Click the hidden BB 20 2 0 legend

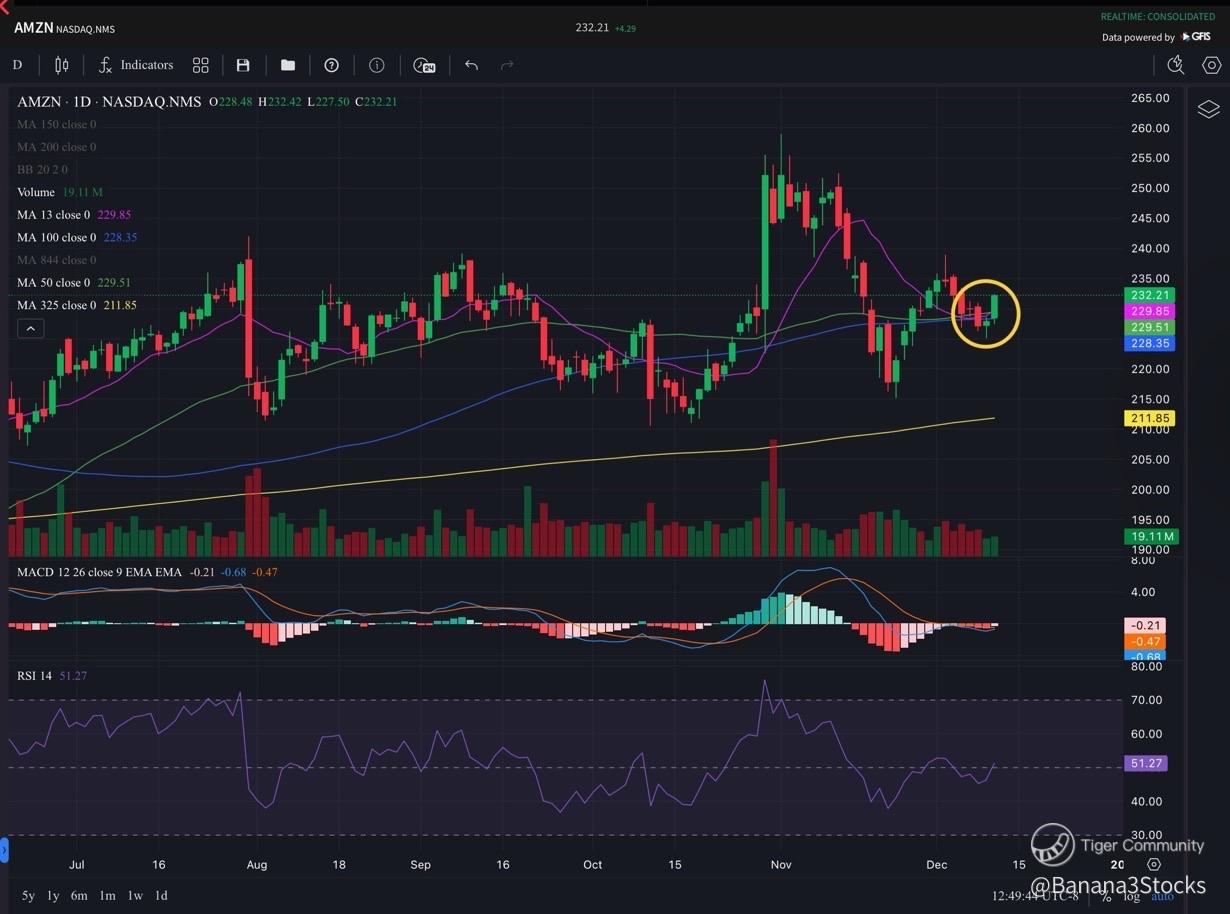pos(42,170)
